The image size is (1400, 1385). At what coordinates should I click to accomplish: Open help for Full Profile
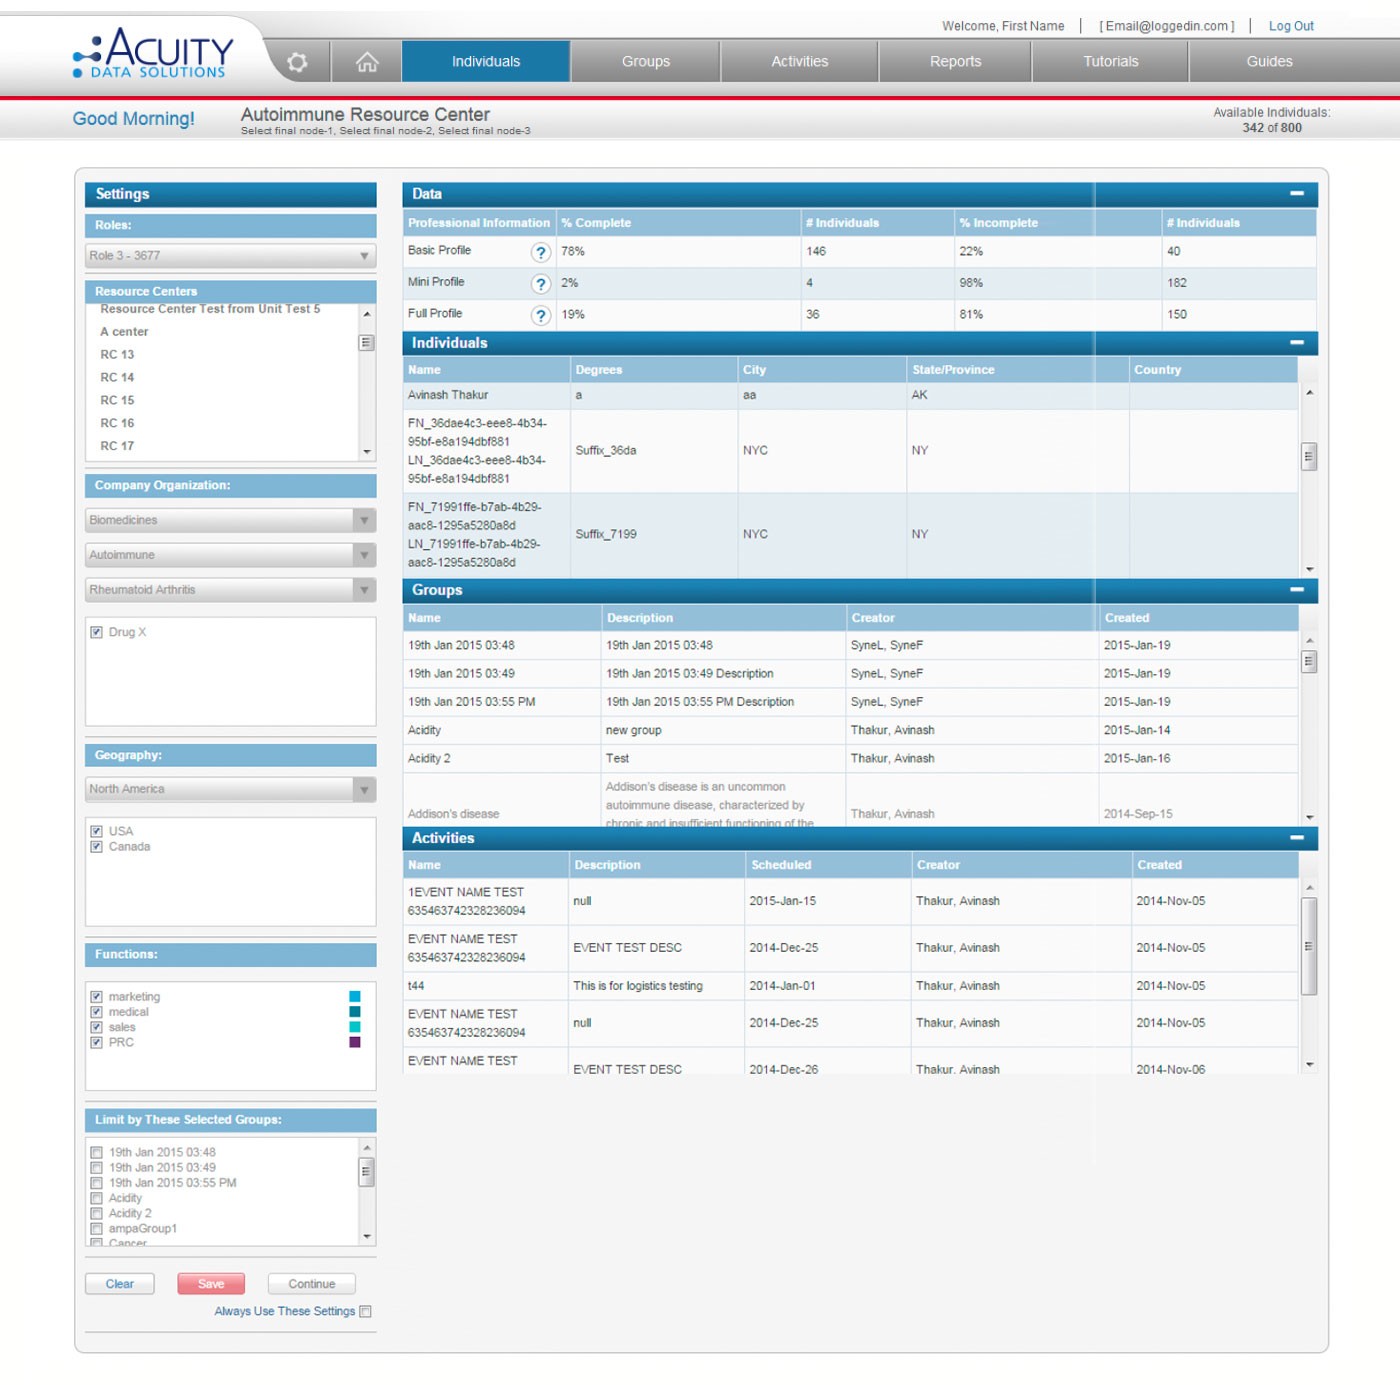click(x=541, y=315)
